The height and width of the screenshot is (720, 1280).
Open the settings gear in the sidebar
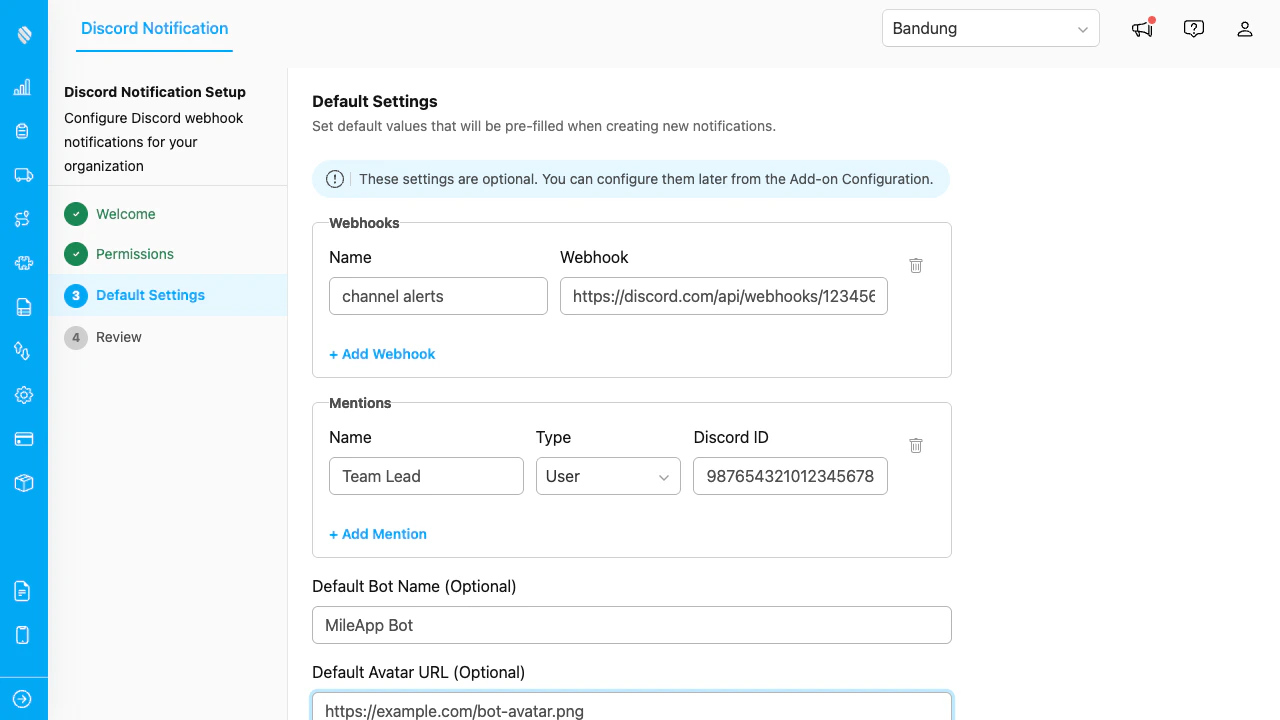click(22, 395)
